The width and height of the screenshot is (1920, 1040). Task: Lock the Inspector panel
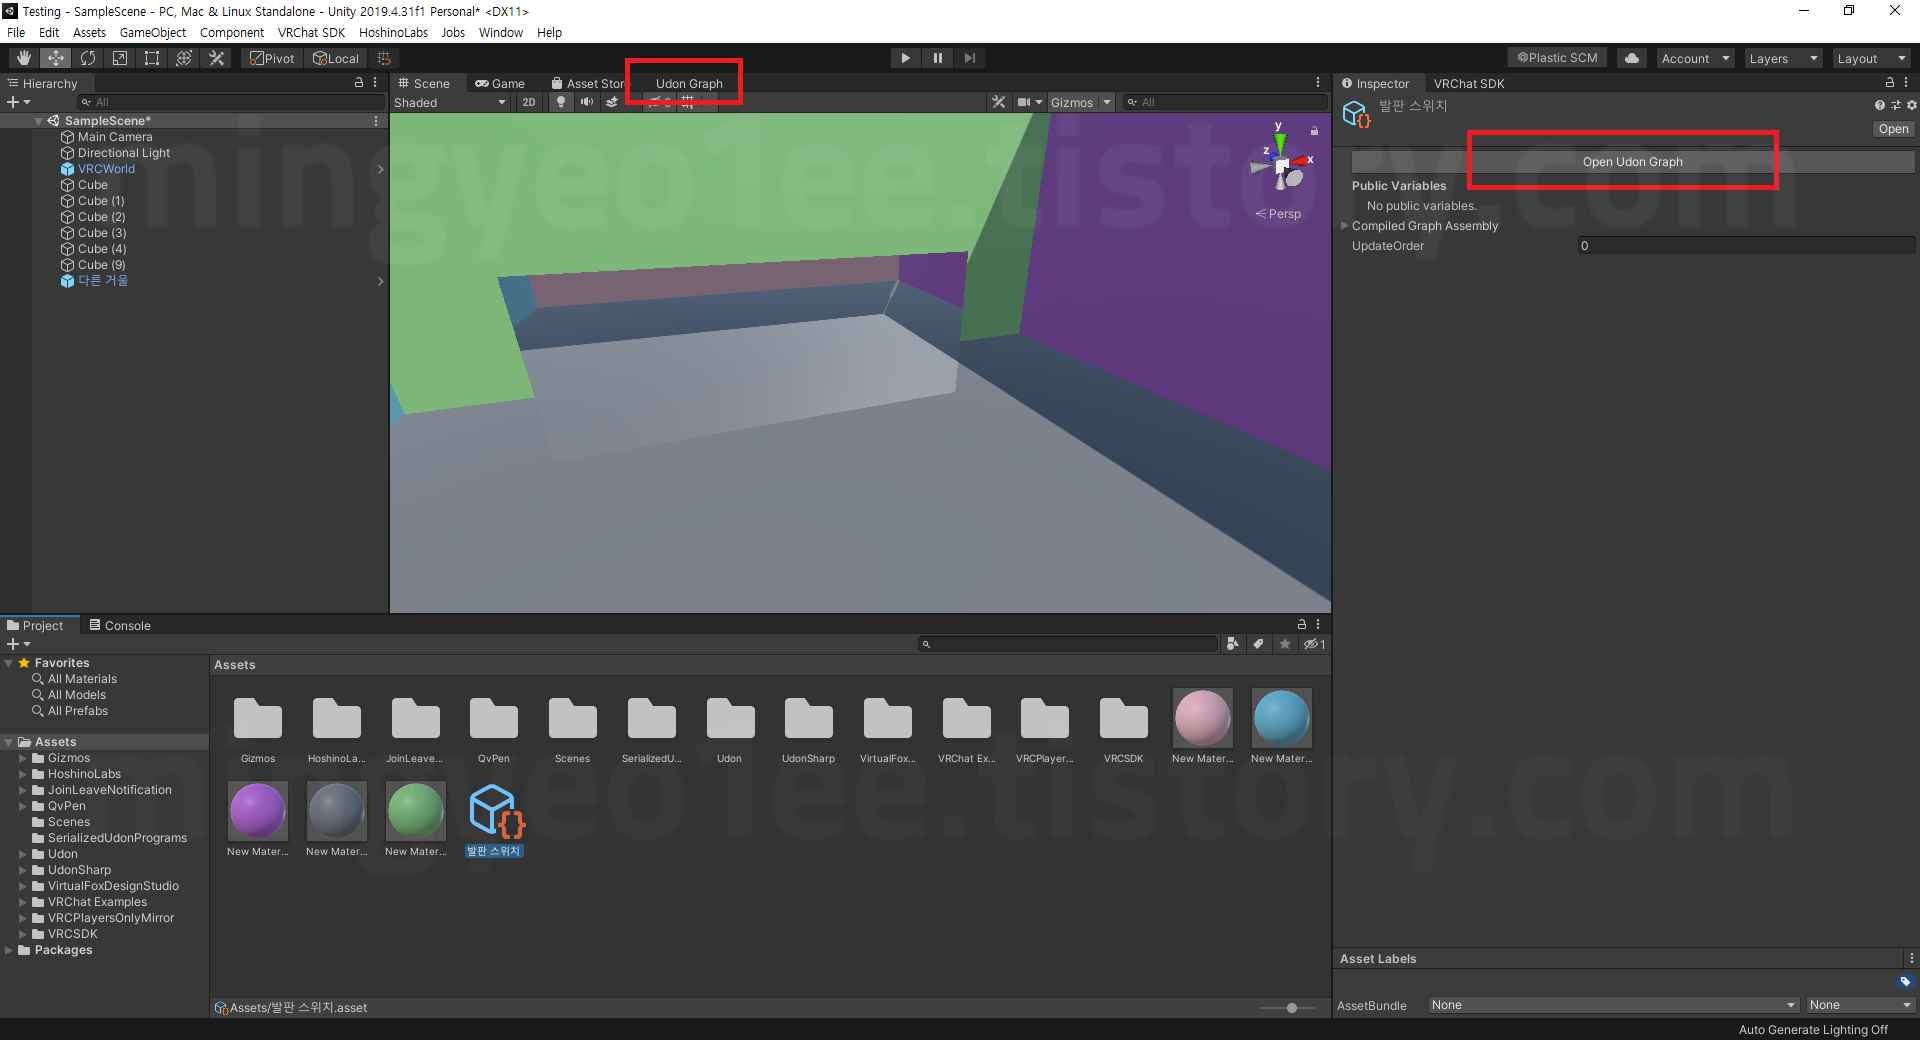tap(1889, 83)
